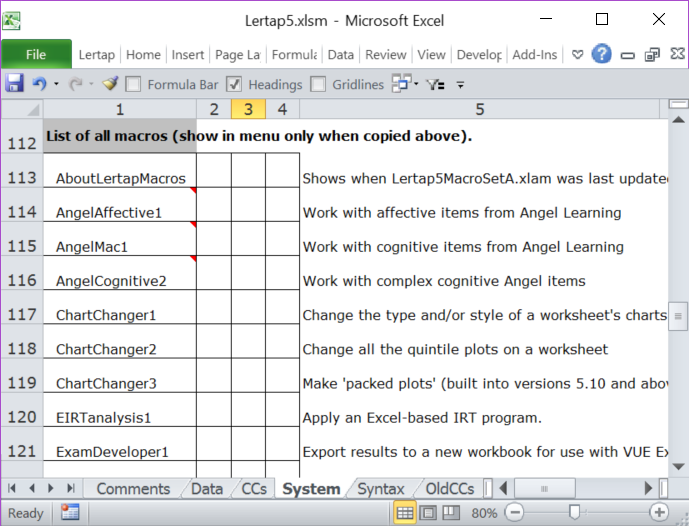Restore the workbook window icon

point(652,54)
